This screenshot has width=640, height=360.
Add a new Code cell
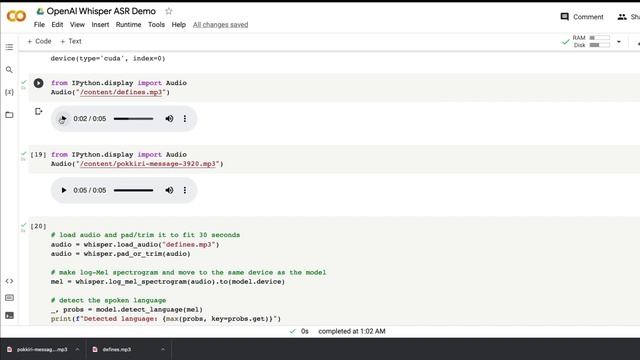[x=39, y=41]
